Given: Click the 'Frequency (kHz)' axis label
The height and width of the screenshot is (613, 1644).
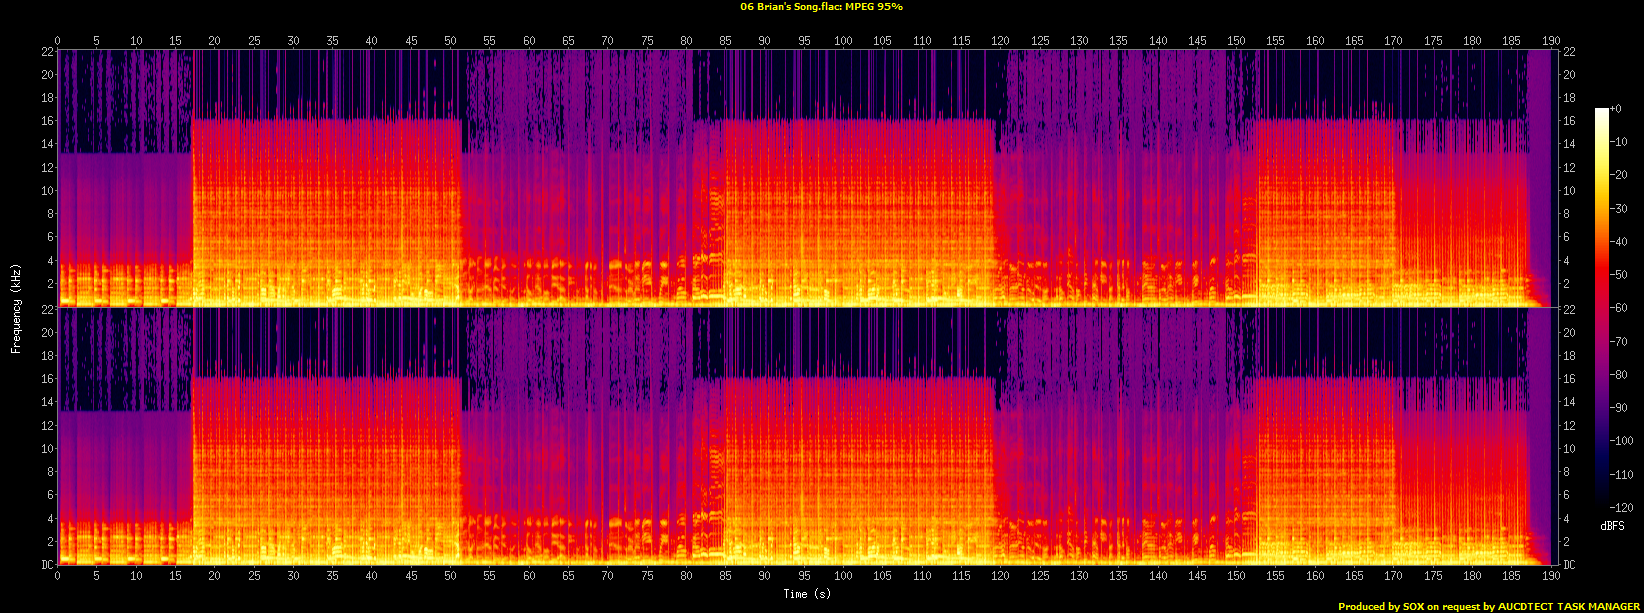Looking at the screenshot, I should tap(16, 307).
